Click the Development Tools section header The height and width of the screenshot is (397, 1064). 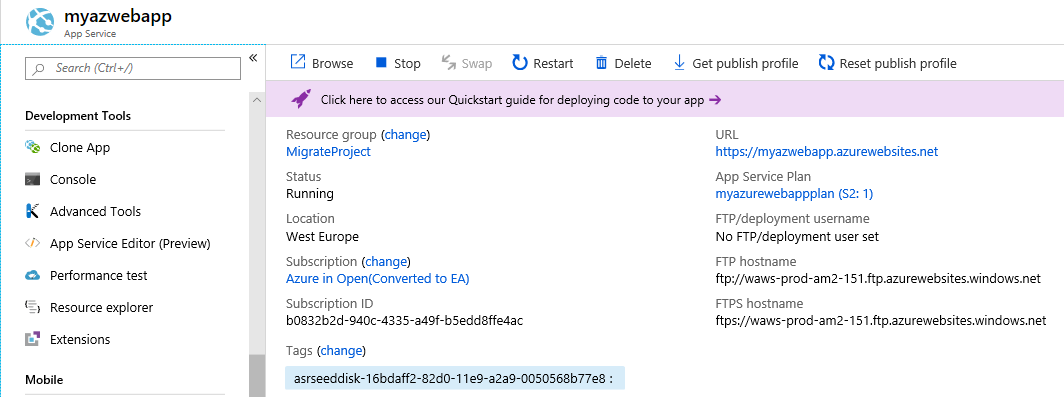pyautogui.click(x=78, y=116)
